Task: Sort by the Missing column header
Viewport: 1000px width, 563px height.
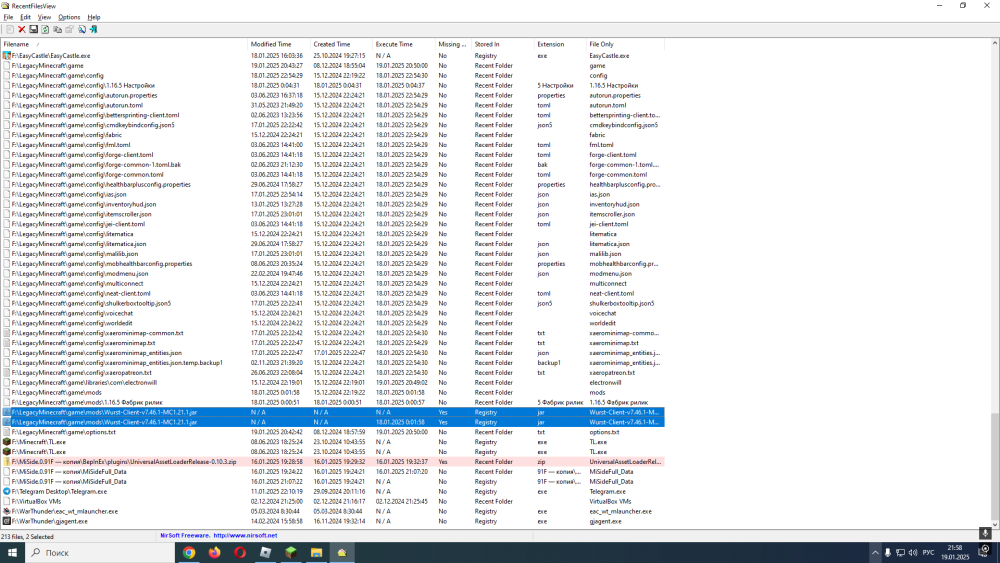Action: [453, 44]
